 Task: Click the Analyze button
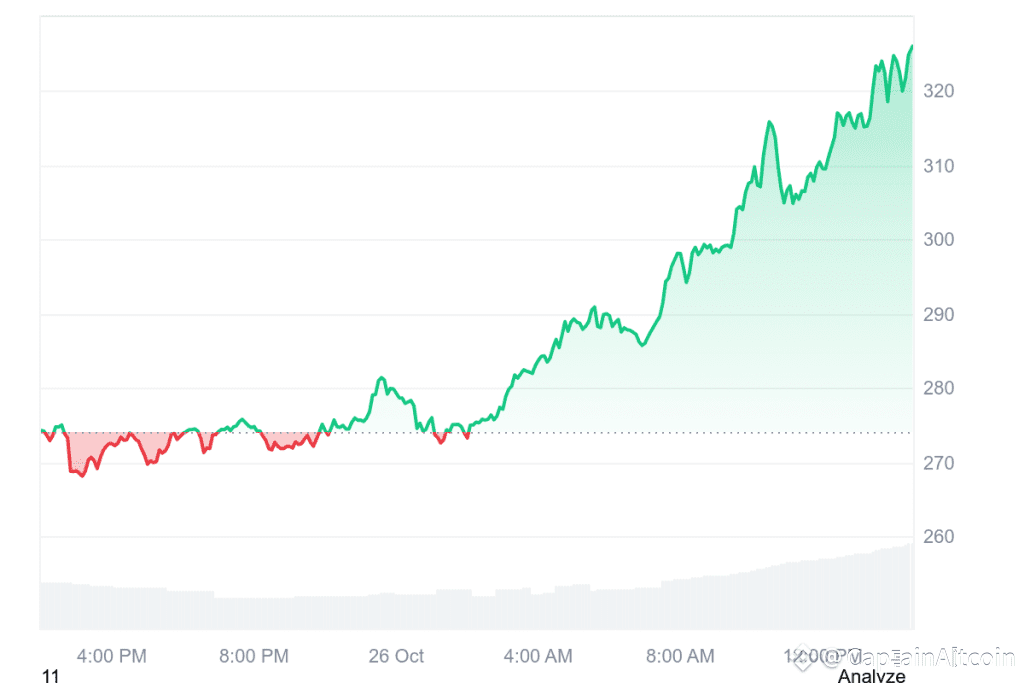pyautogui.click(x=871, y=675)
